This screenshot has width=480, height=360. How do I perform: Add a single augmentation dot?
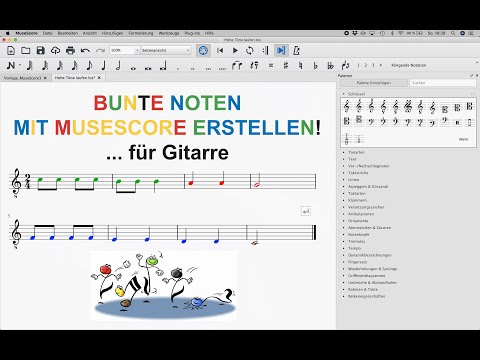coord(178,69)
